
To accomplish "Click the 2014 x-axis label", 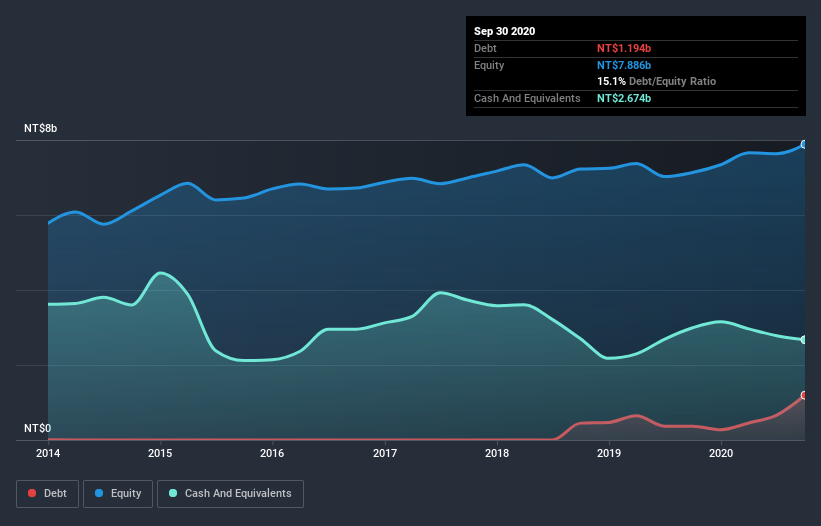I will click(48, 453).
